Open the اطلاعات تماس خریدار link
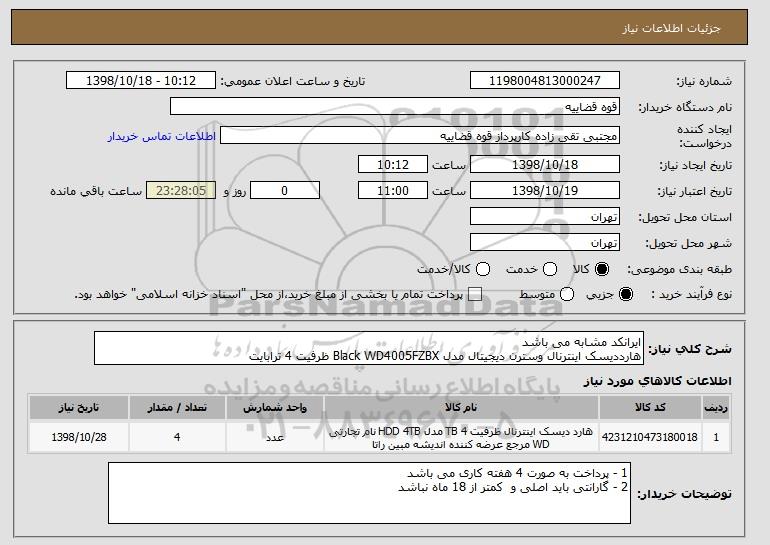This screenshot has height=545, width=770. 162,136
